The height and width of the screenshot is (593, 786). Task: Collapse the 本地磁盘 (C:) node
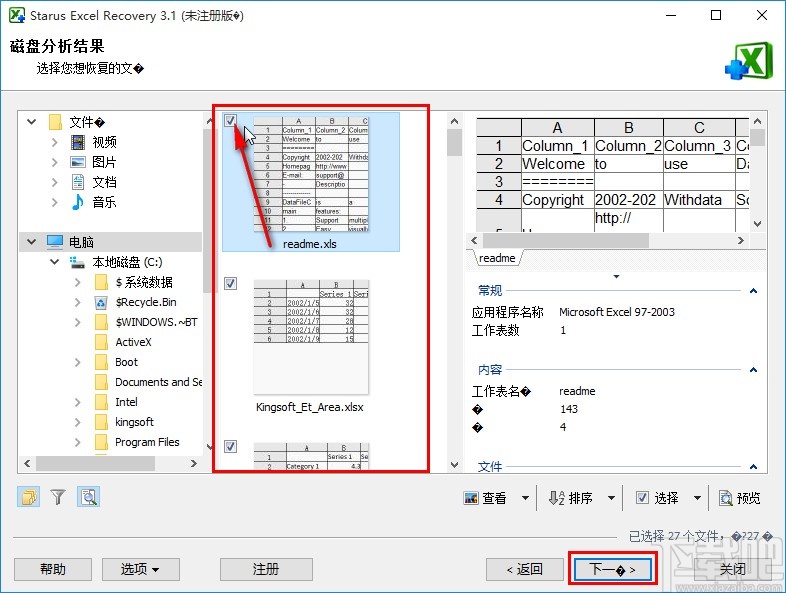tap(55, 262)
